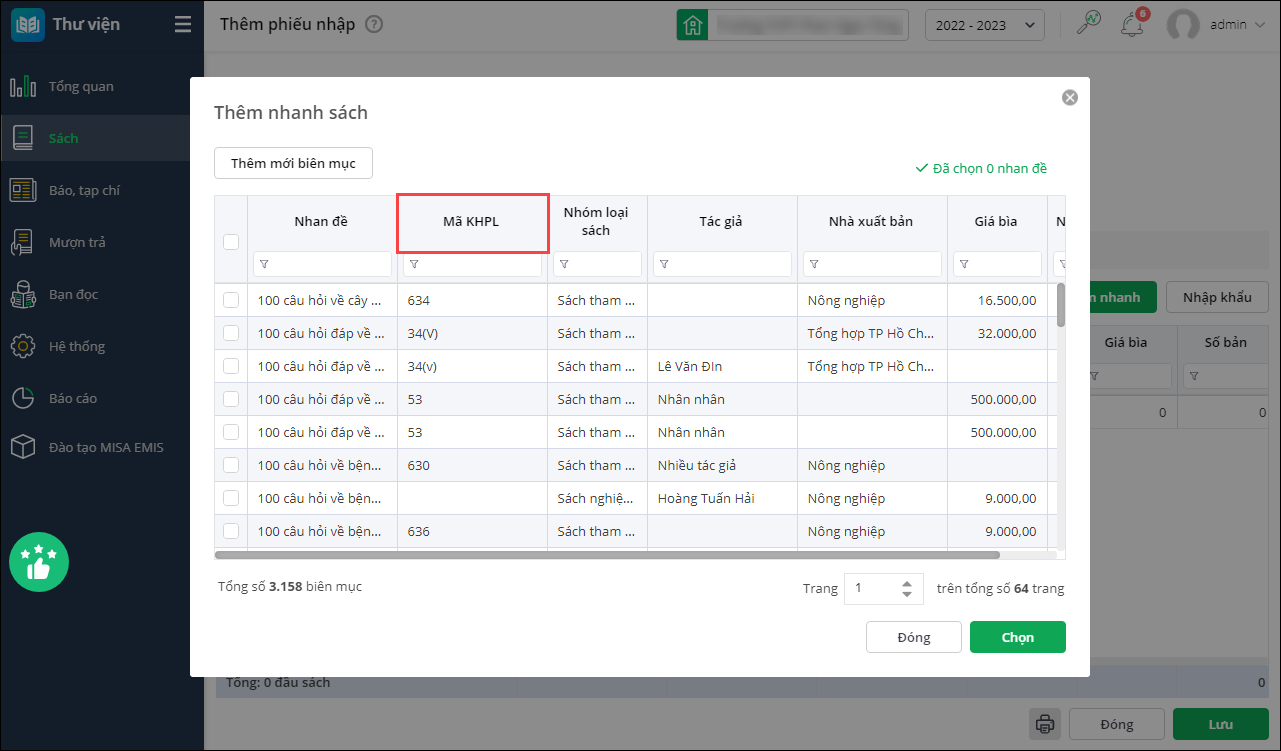
Task: Click the Hệ thống gear icon
Action: [23, 347]
